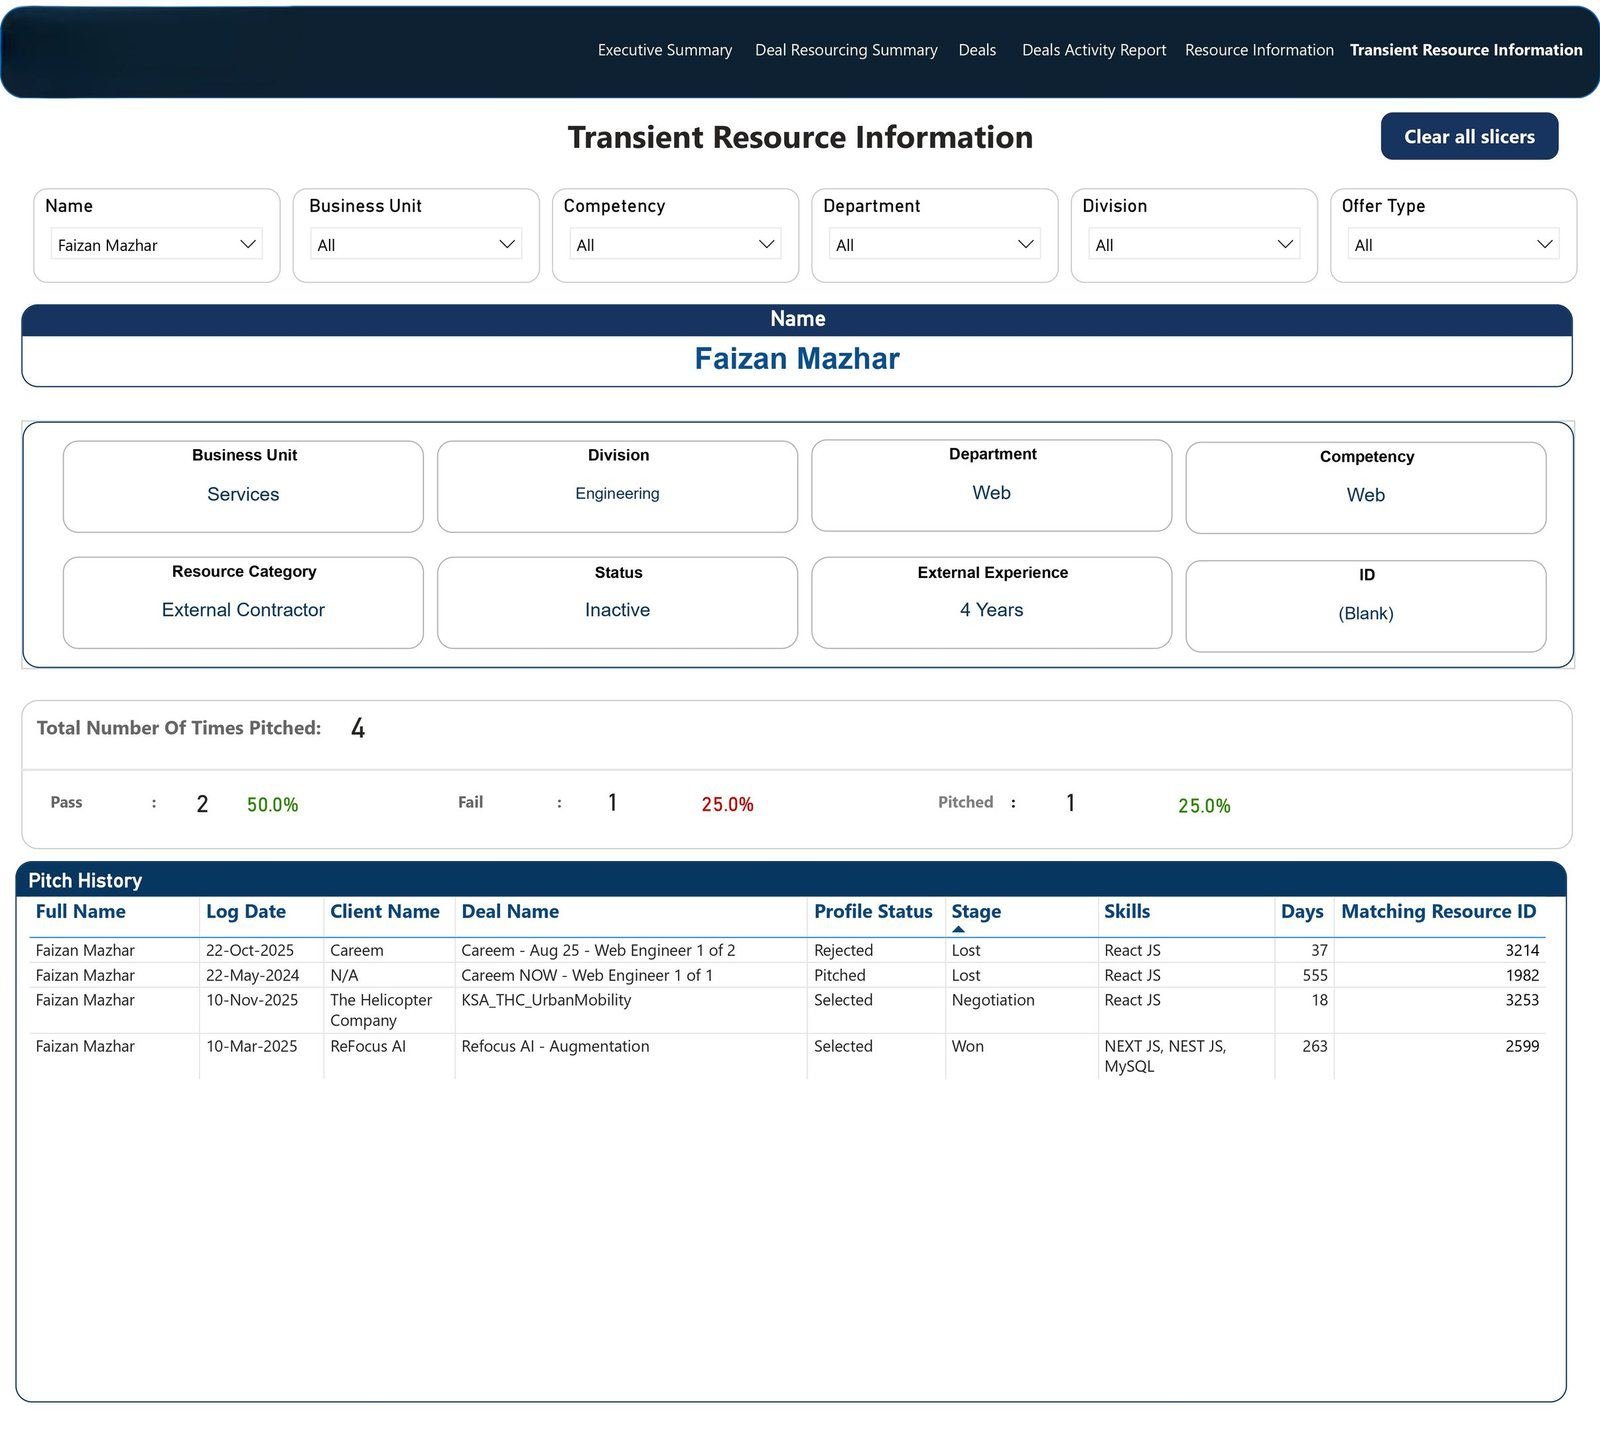1600x1433 pixels.
Task: Open the Competency slicer dropdown
Action: point(675,244)
